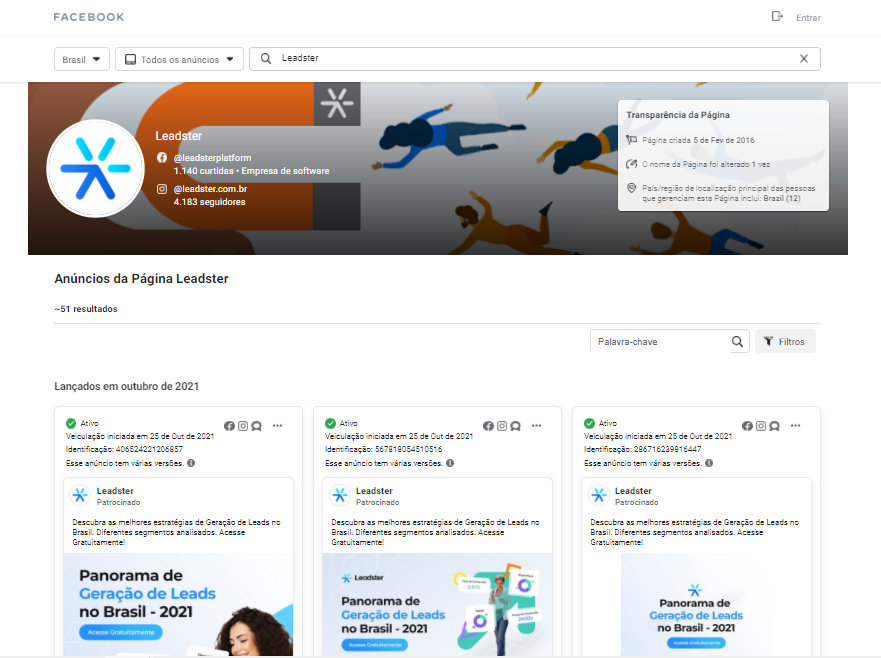Viewport: 881px width, 658px height.
Task: Click the green Ativo check on ad 567818054510516
Action: 330,423
